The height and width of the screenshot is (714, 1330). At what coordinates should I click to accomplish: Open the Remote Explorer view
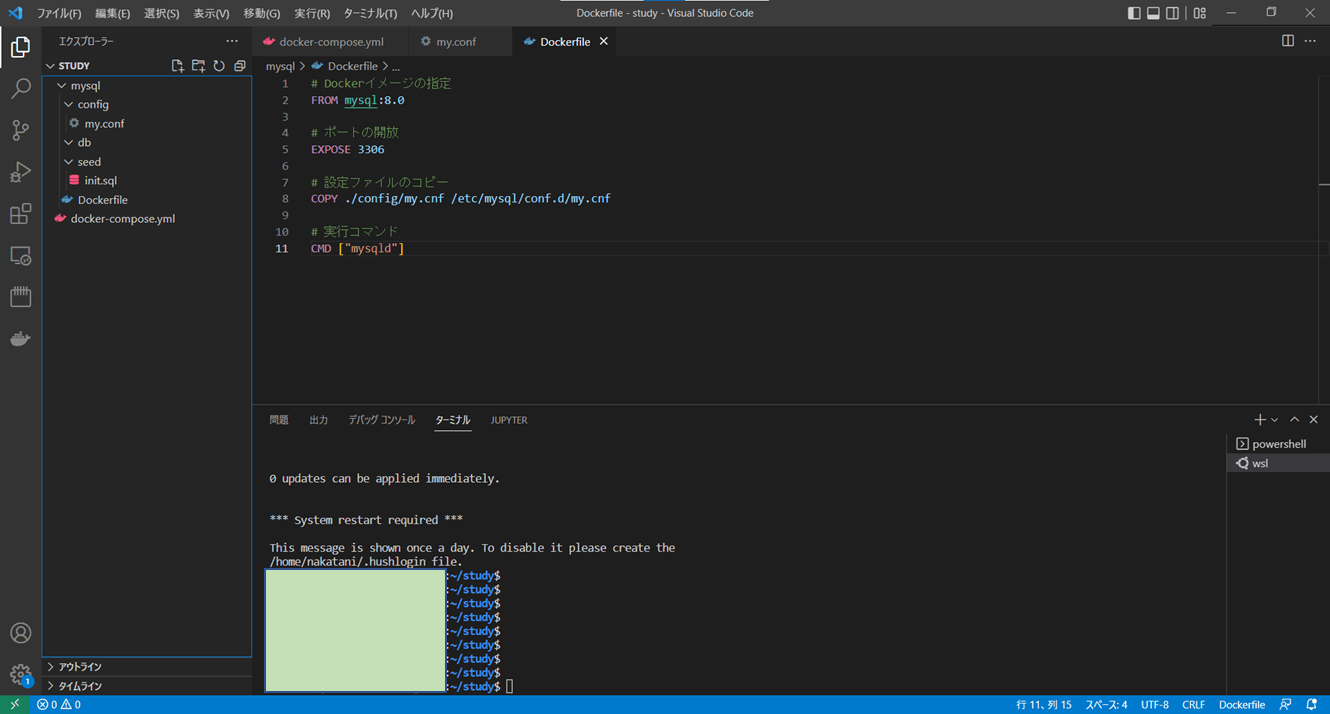[x=20, y=256]
